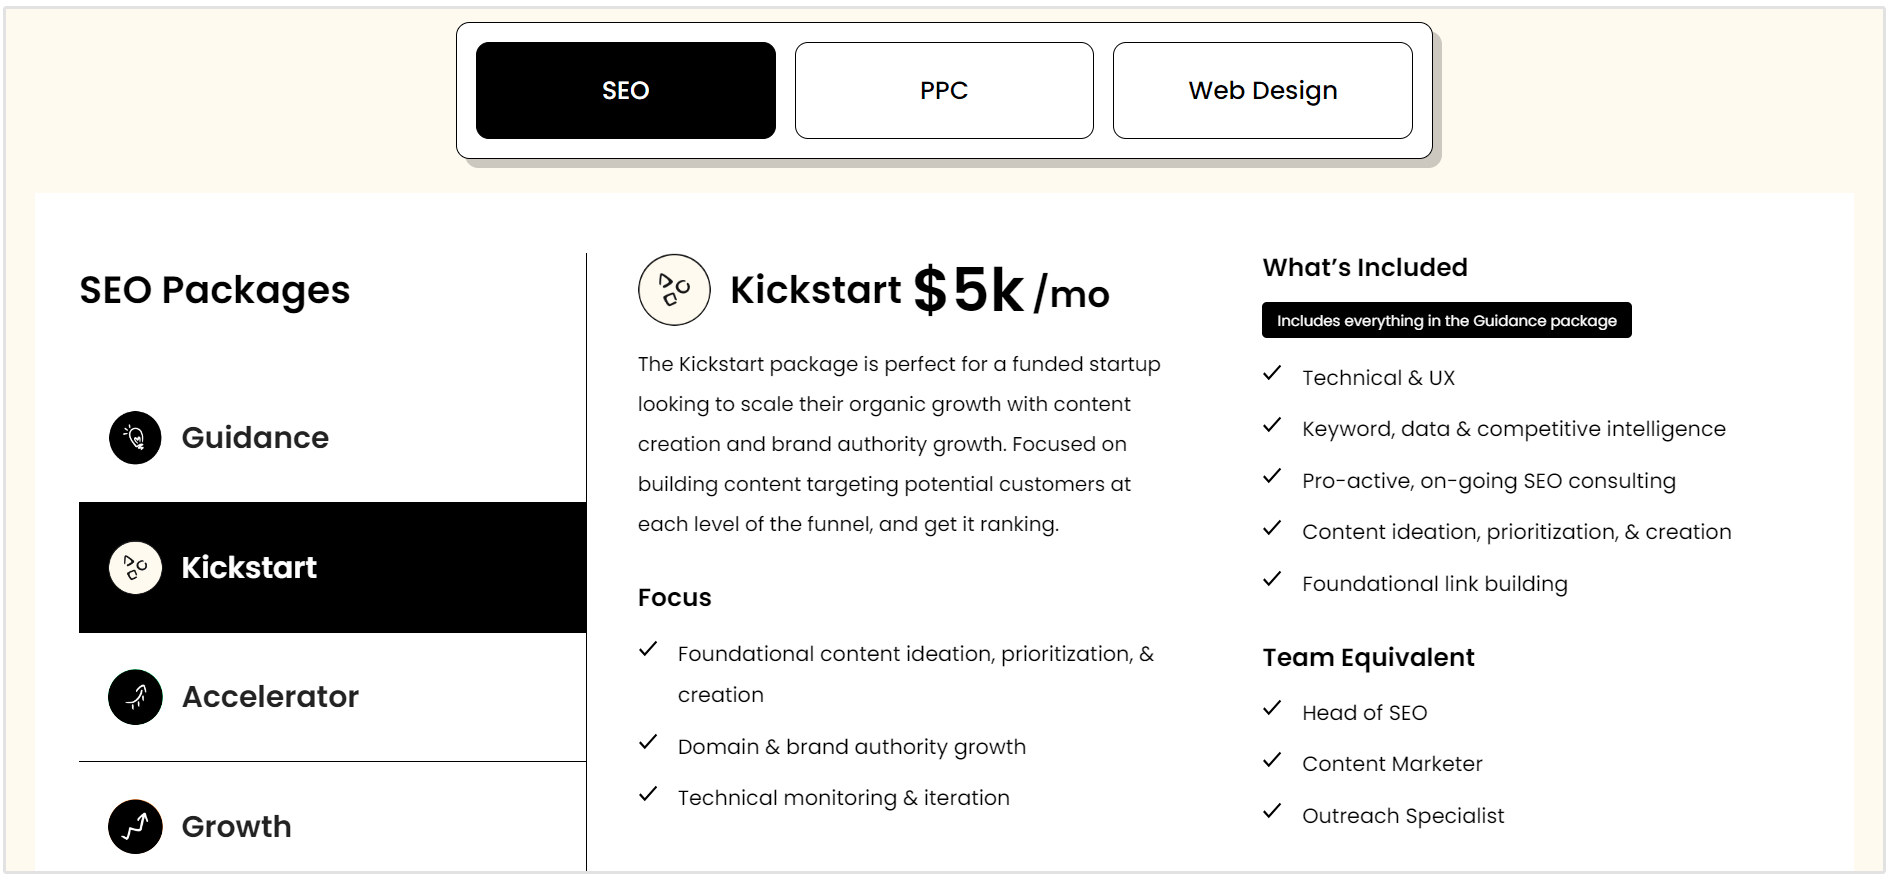The width and height of the screenshot is (1890, 880).
Task: Click the large Kickstart header icon
Action: 674,290
